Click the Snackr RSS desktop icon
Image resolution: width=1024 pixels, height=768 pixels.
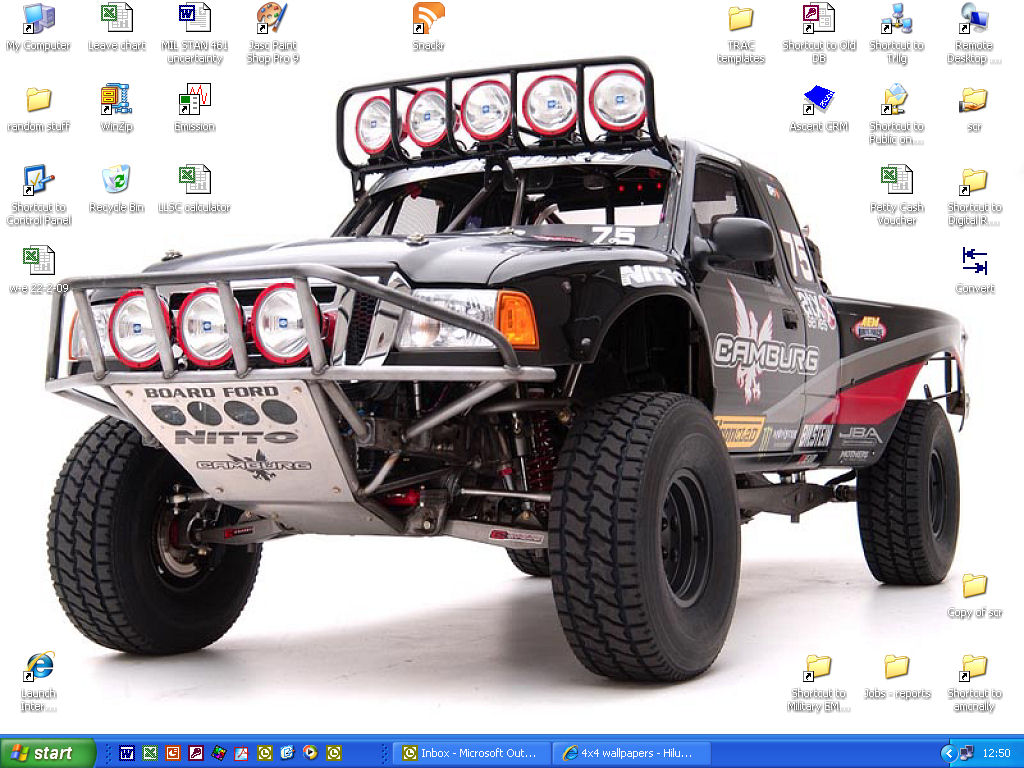coord(428,19)
